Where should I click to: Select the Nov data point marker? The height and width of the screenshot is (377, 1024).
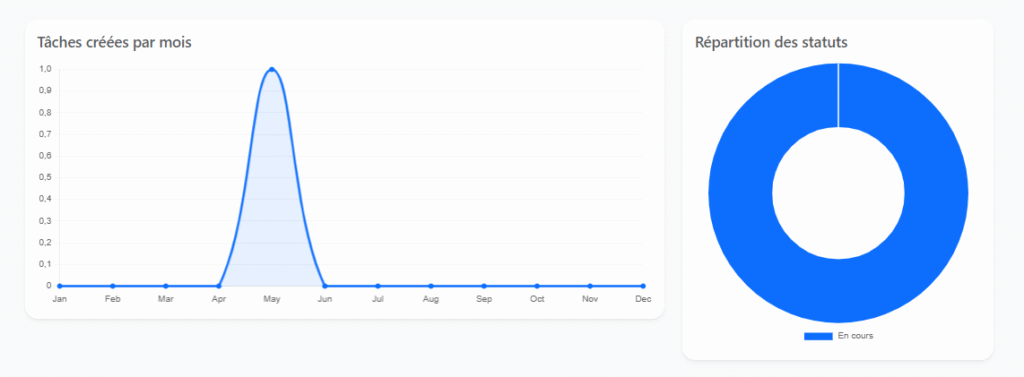590,286
